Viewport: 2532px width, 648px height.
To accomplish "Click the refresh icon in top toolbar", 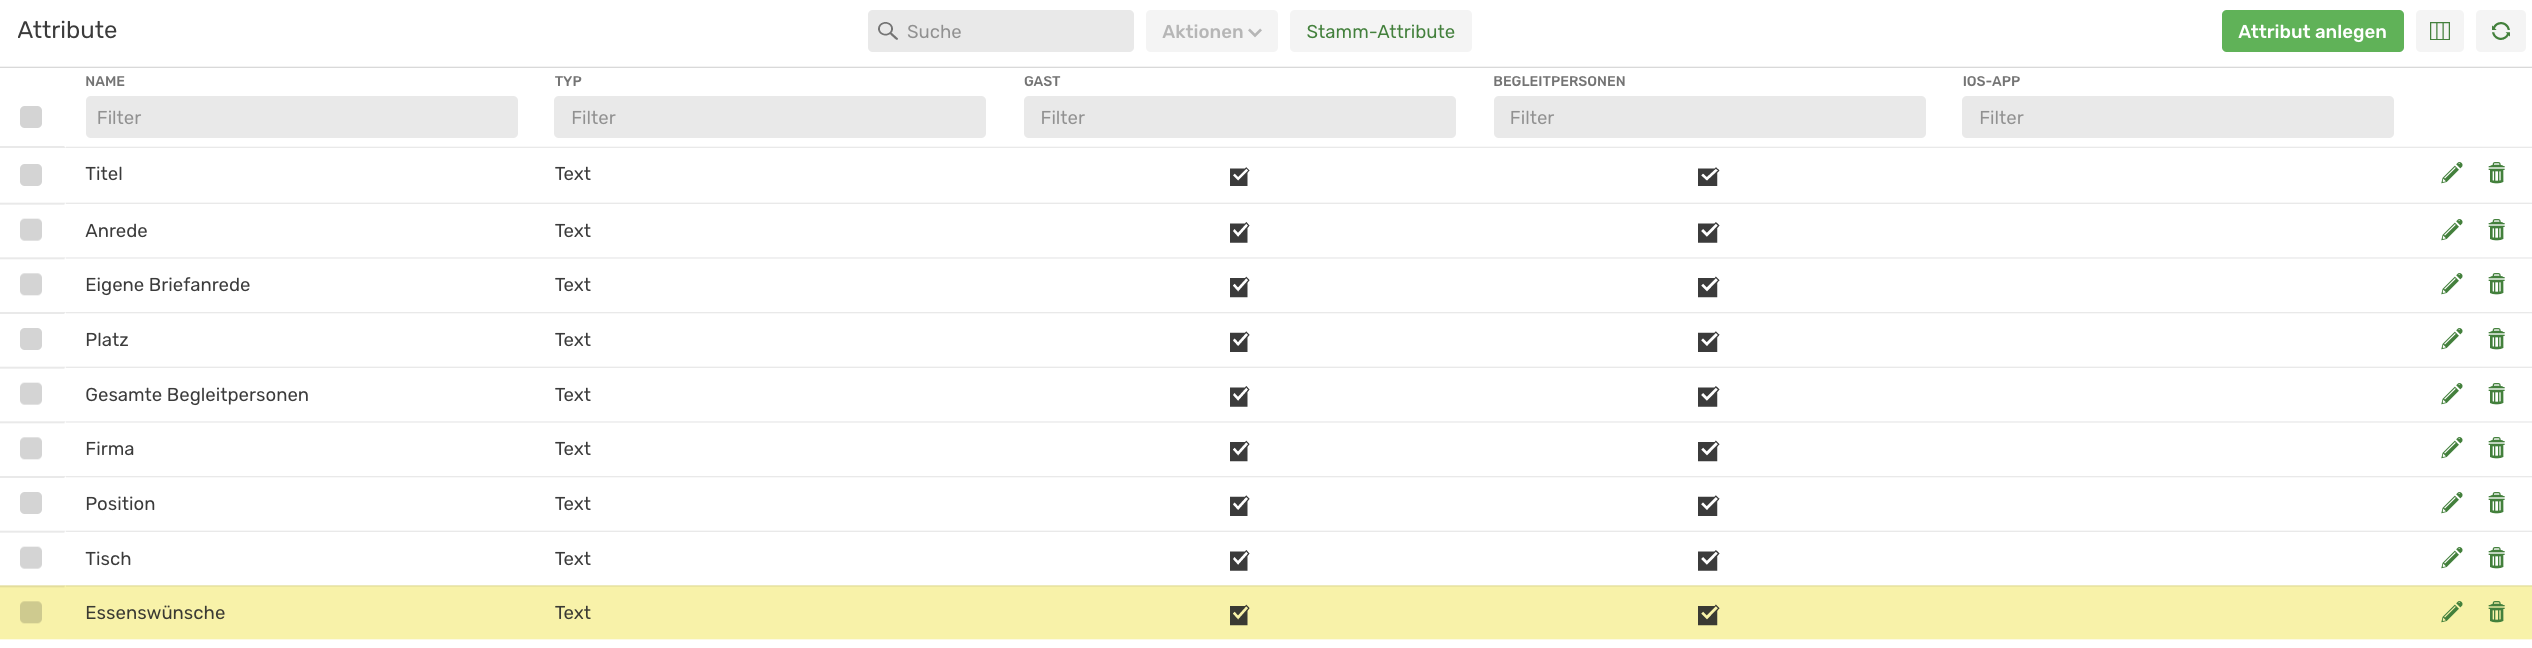I will click(2500, 31).
